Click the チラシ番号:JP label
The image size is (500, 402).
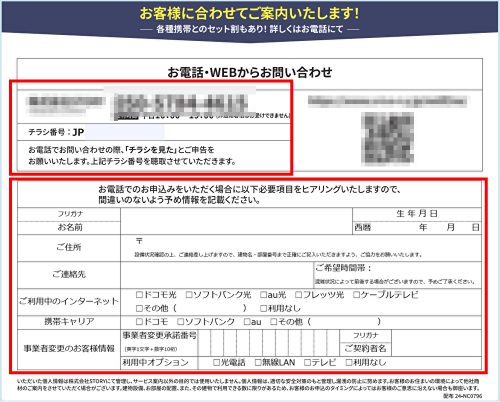tap(56, 132)
